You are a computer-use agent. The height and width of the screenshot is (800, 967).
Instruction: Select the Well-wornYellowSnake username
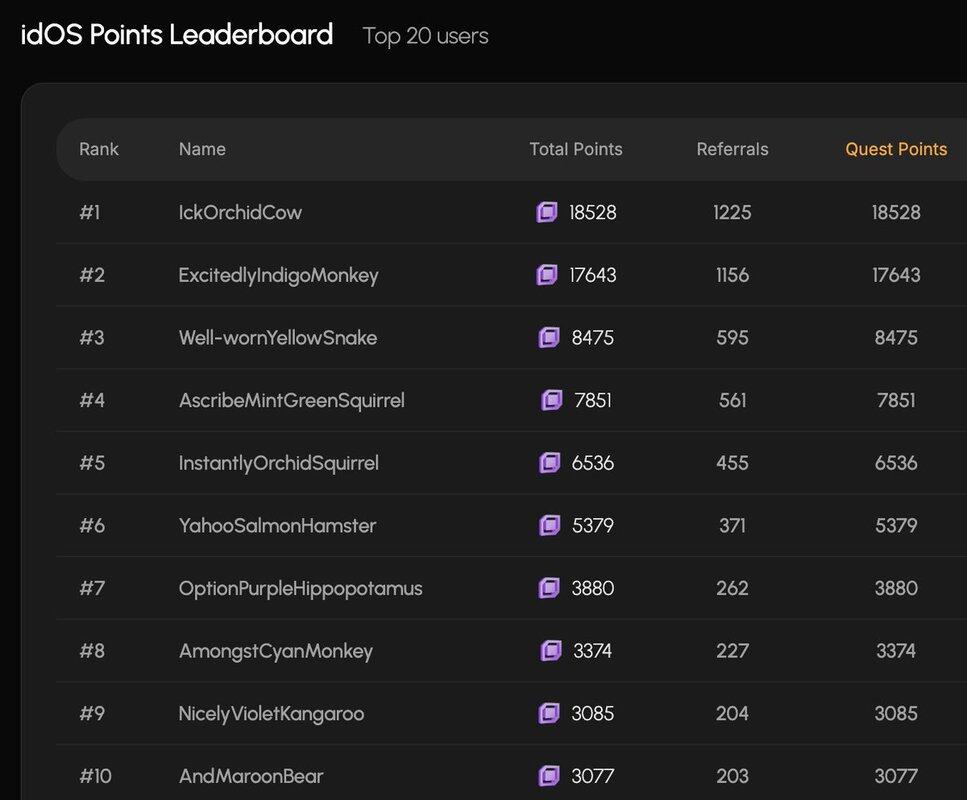coord(277,338)
